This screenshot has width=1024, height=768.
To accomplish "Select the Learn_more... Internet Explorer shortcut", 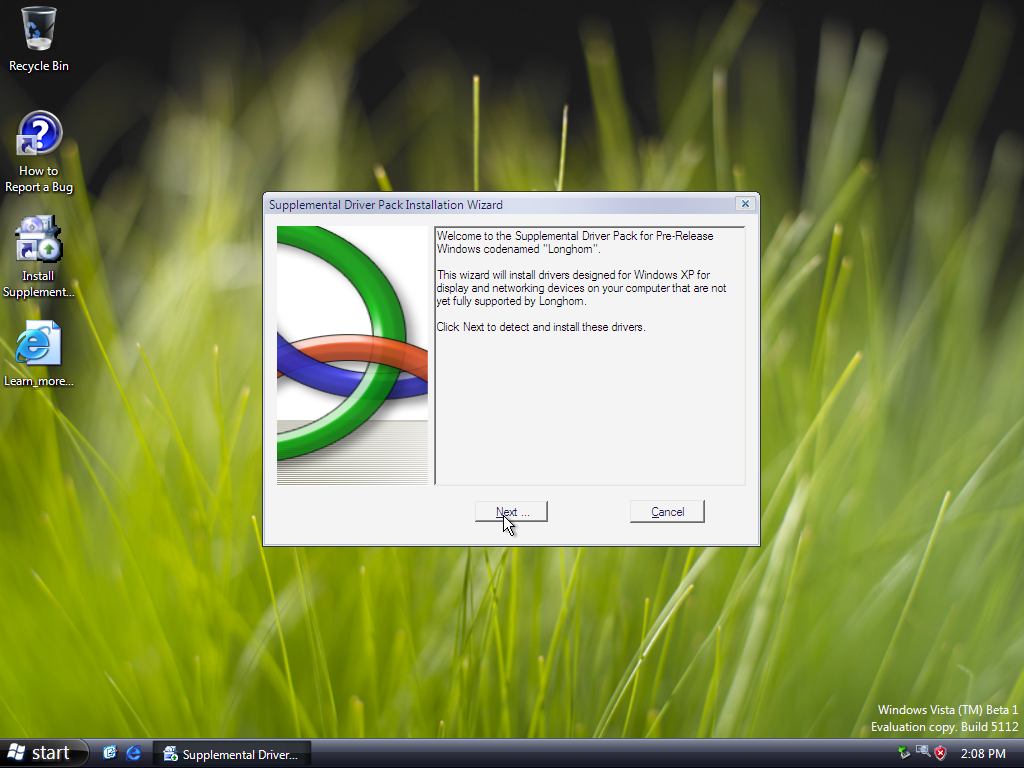I will tap(39, 353).
